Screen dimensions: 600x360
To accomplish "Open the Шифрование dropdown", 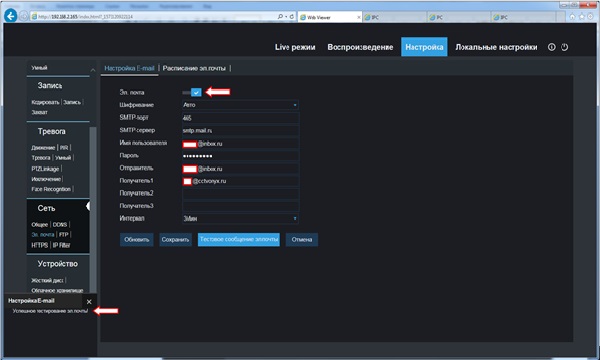I will tap(240, 105).
